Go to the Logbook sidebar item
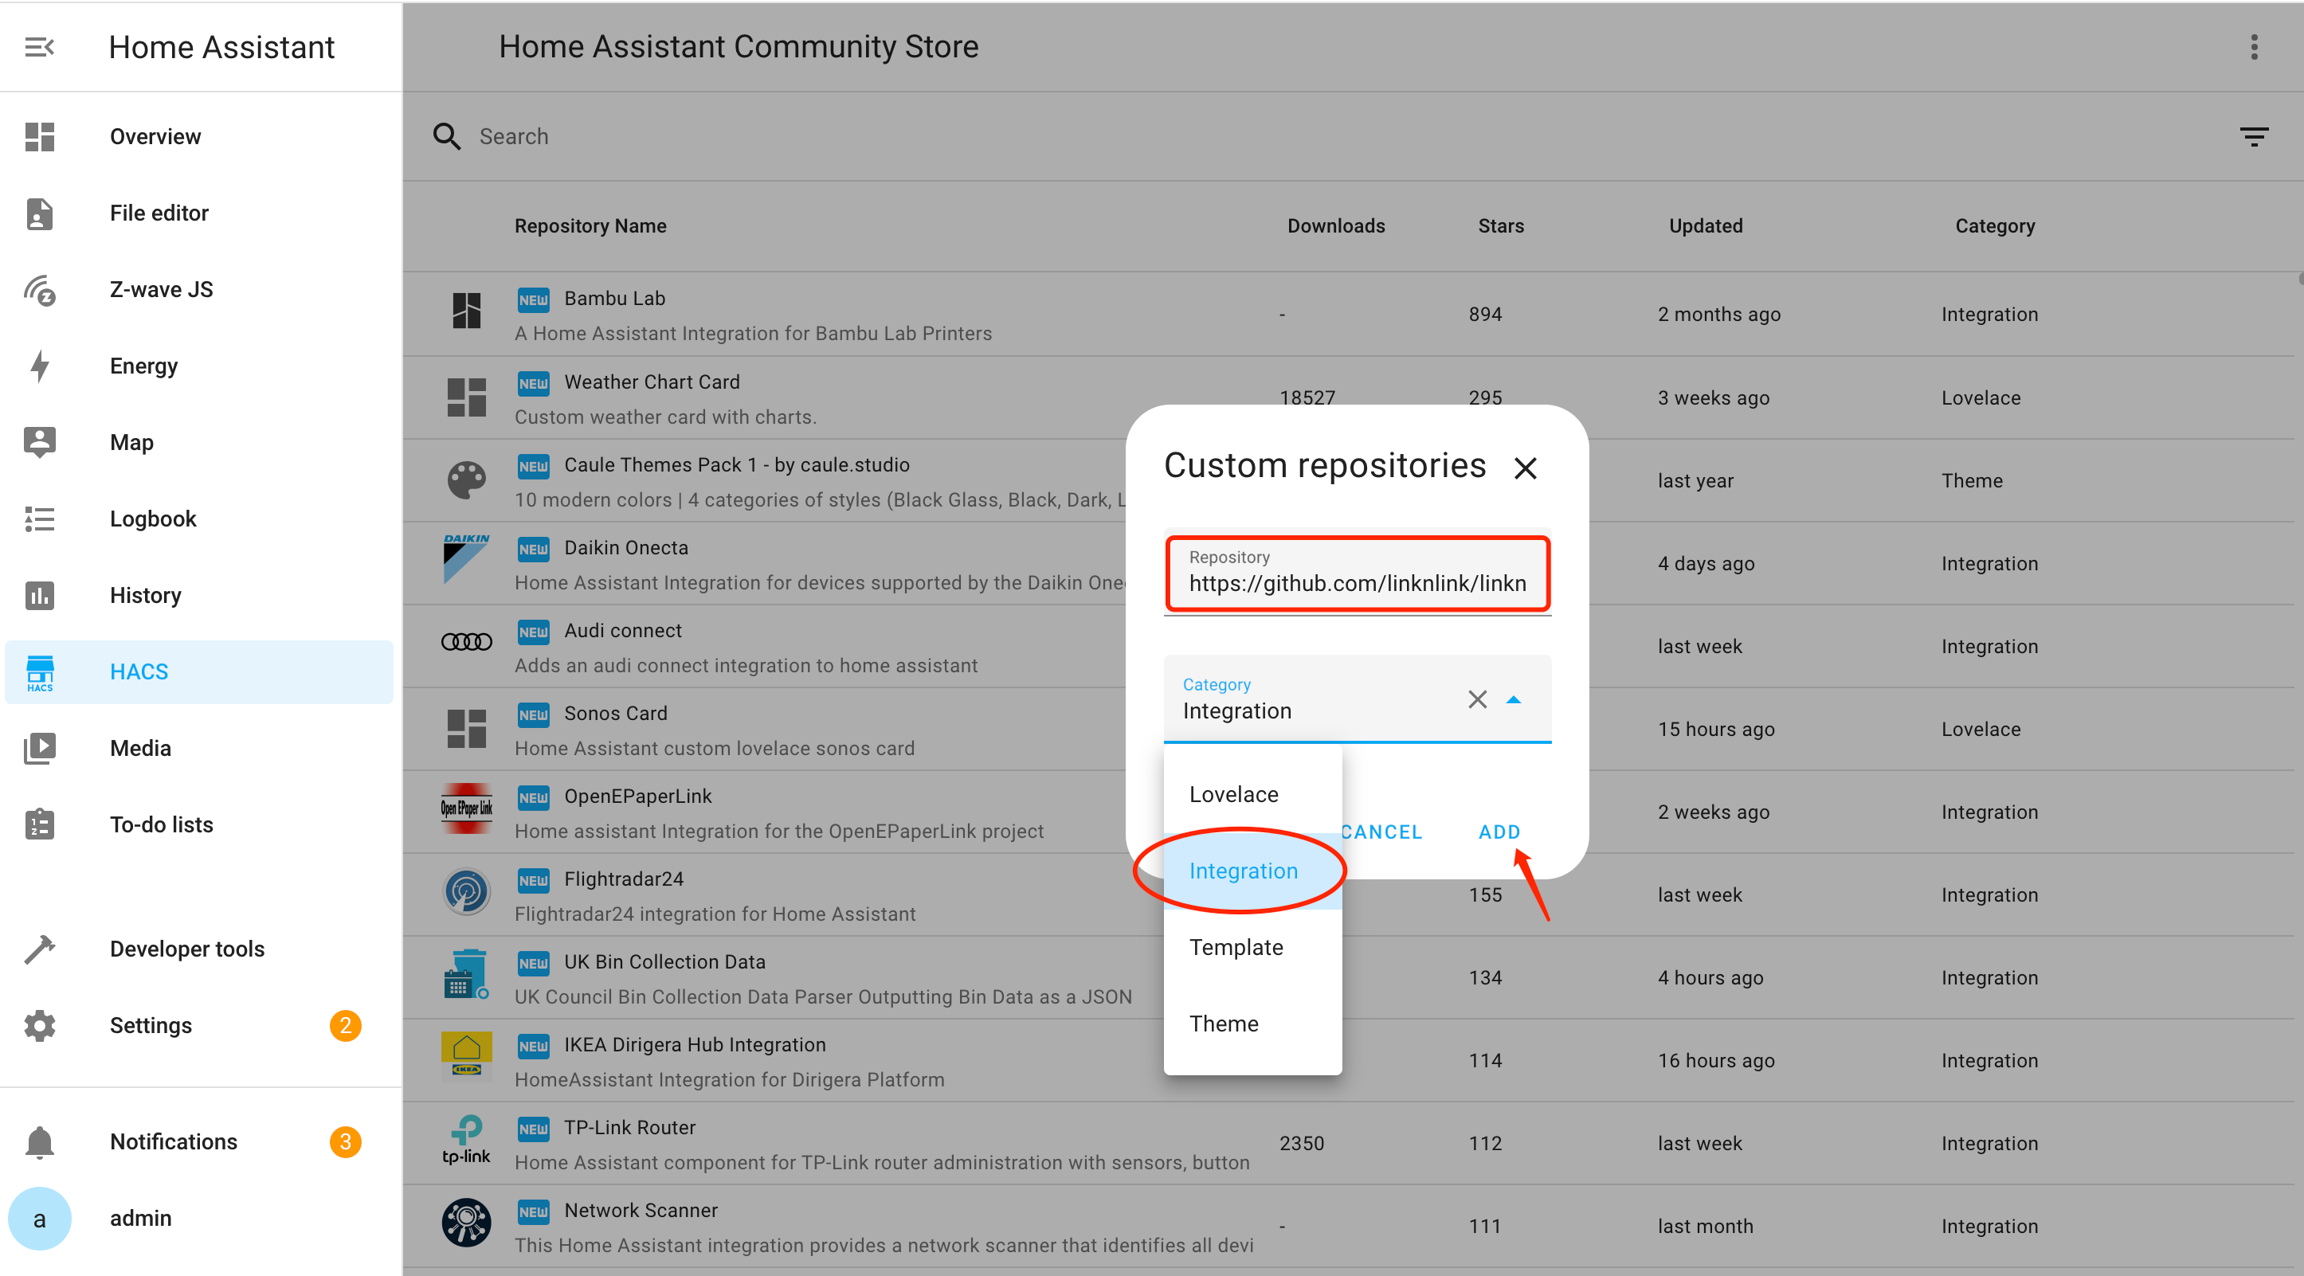This screenshot has height=1276, width=2304. point(153,519)
